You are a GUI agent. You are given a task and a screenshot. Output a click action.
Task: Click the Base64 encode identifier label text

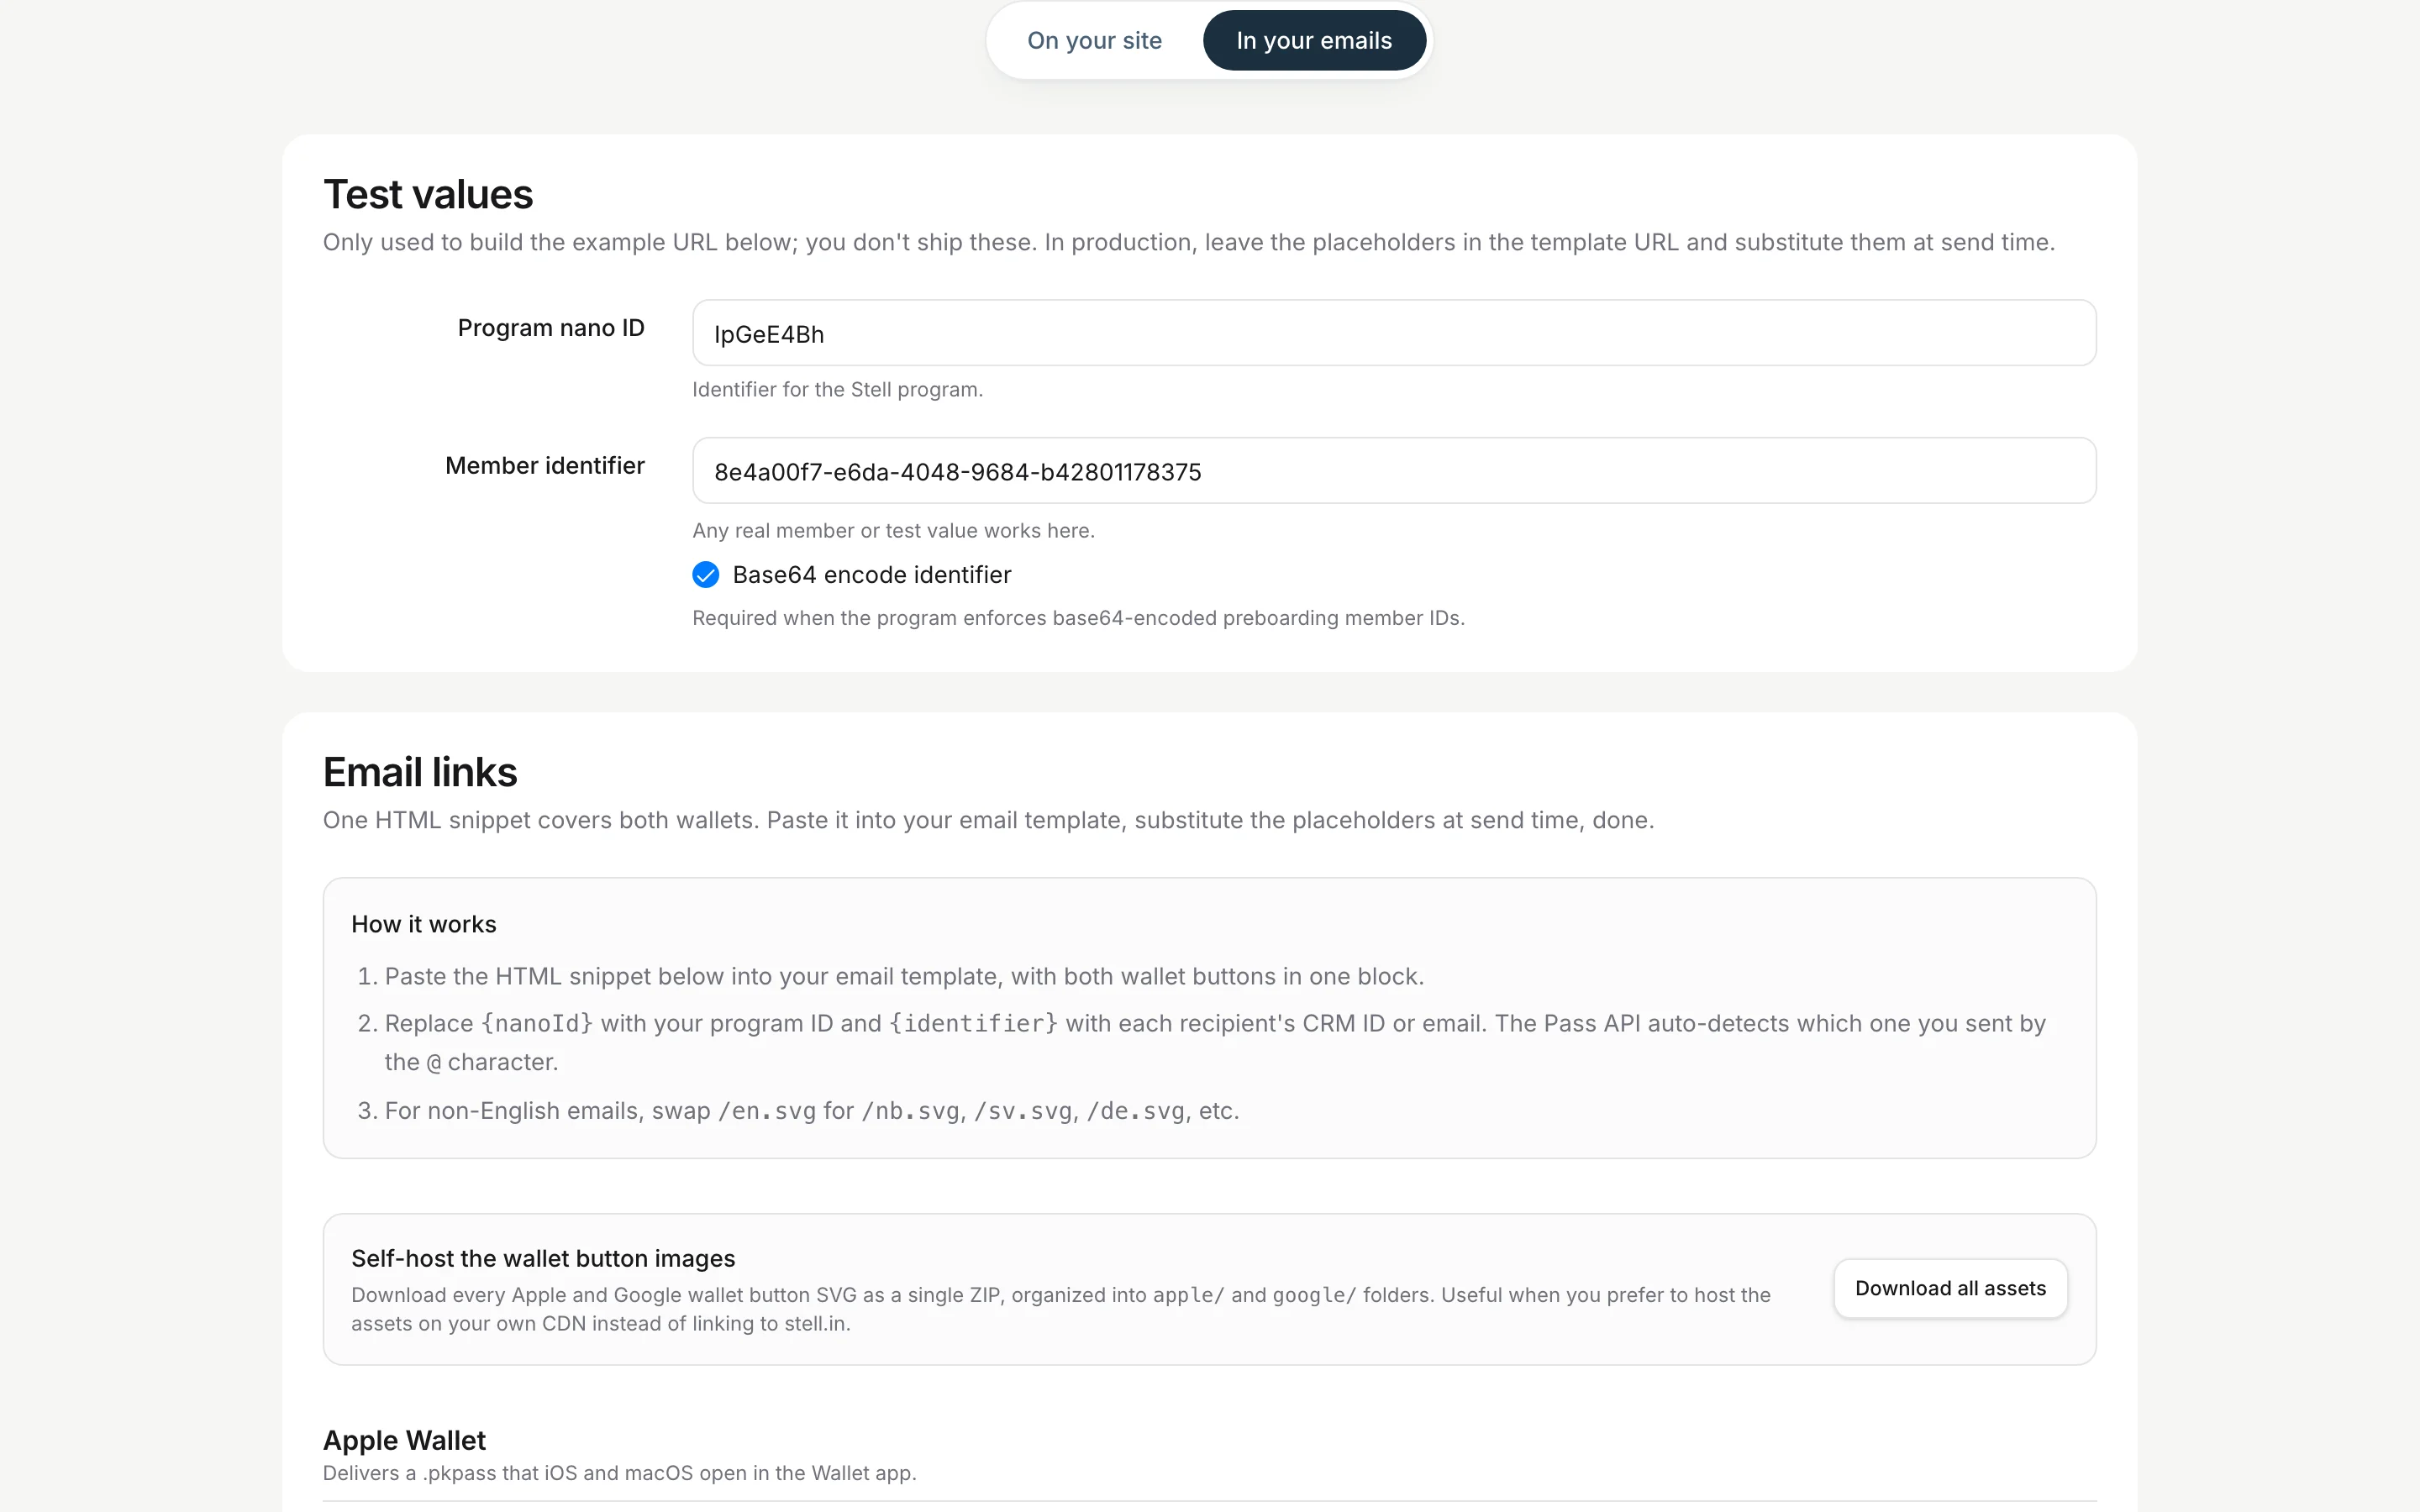pyautogui.click(x=872, y=575)
